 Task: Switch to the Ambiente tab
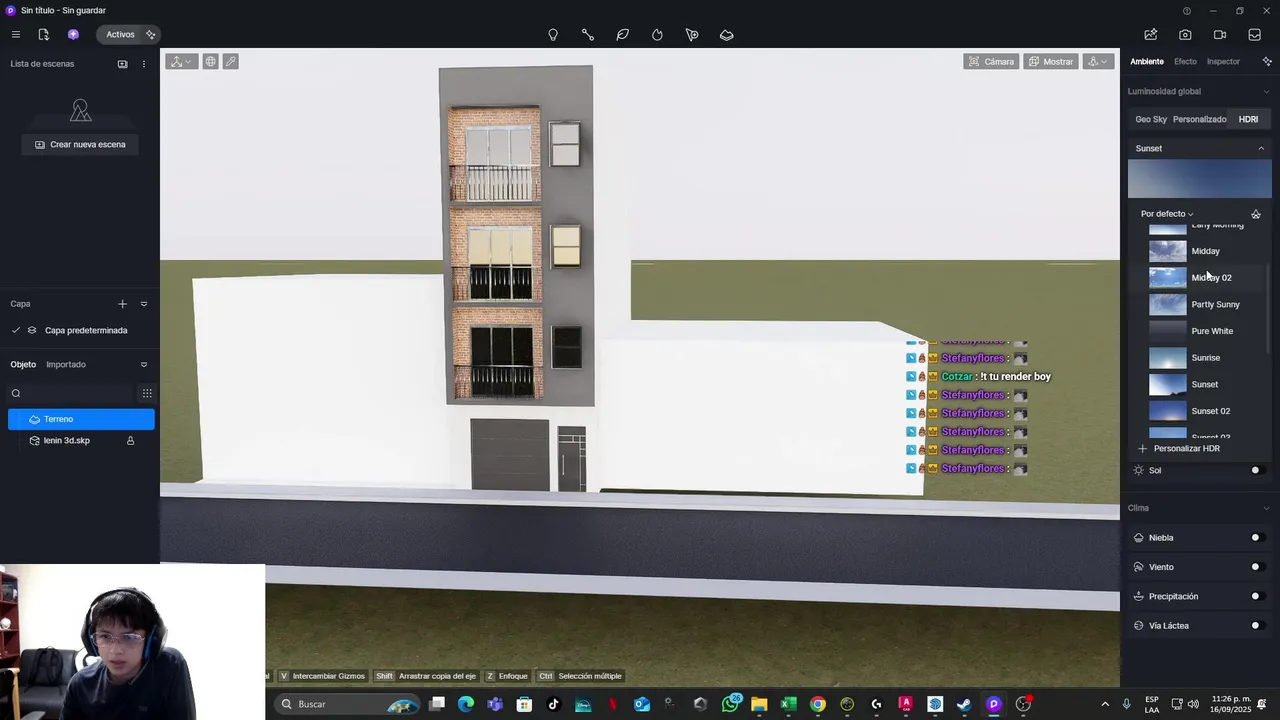click(x=1147, y=61)
